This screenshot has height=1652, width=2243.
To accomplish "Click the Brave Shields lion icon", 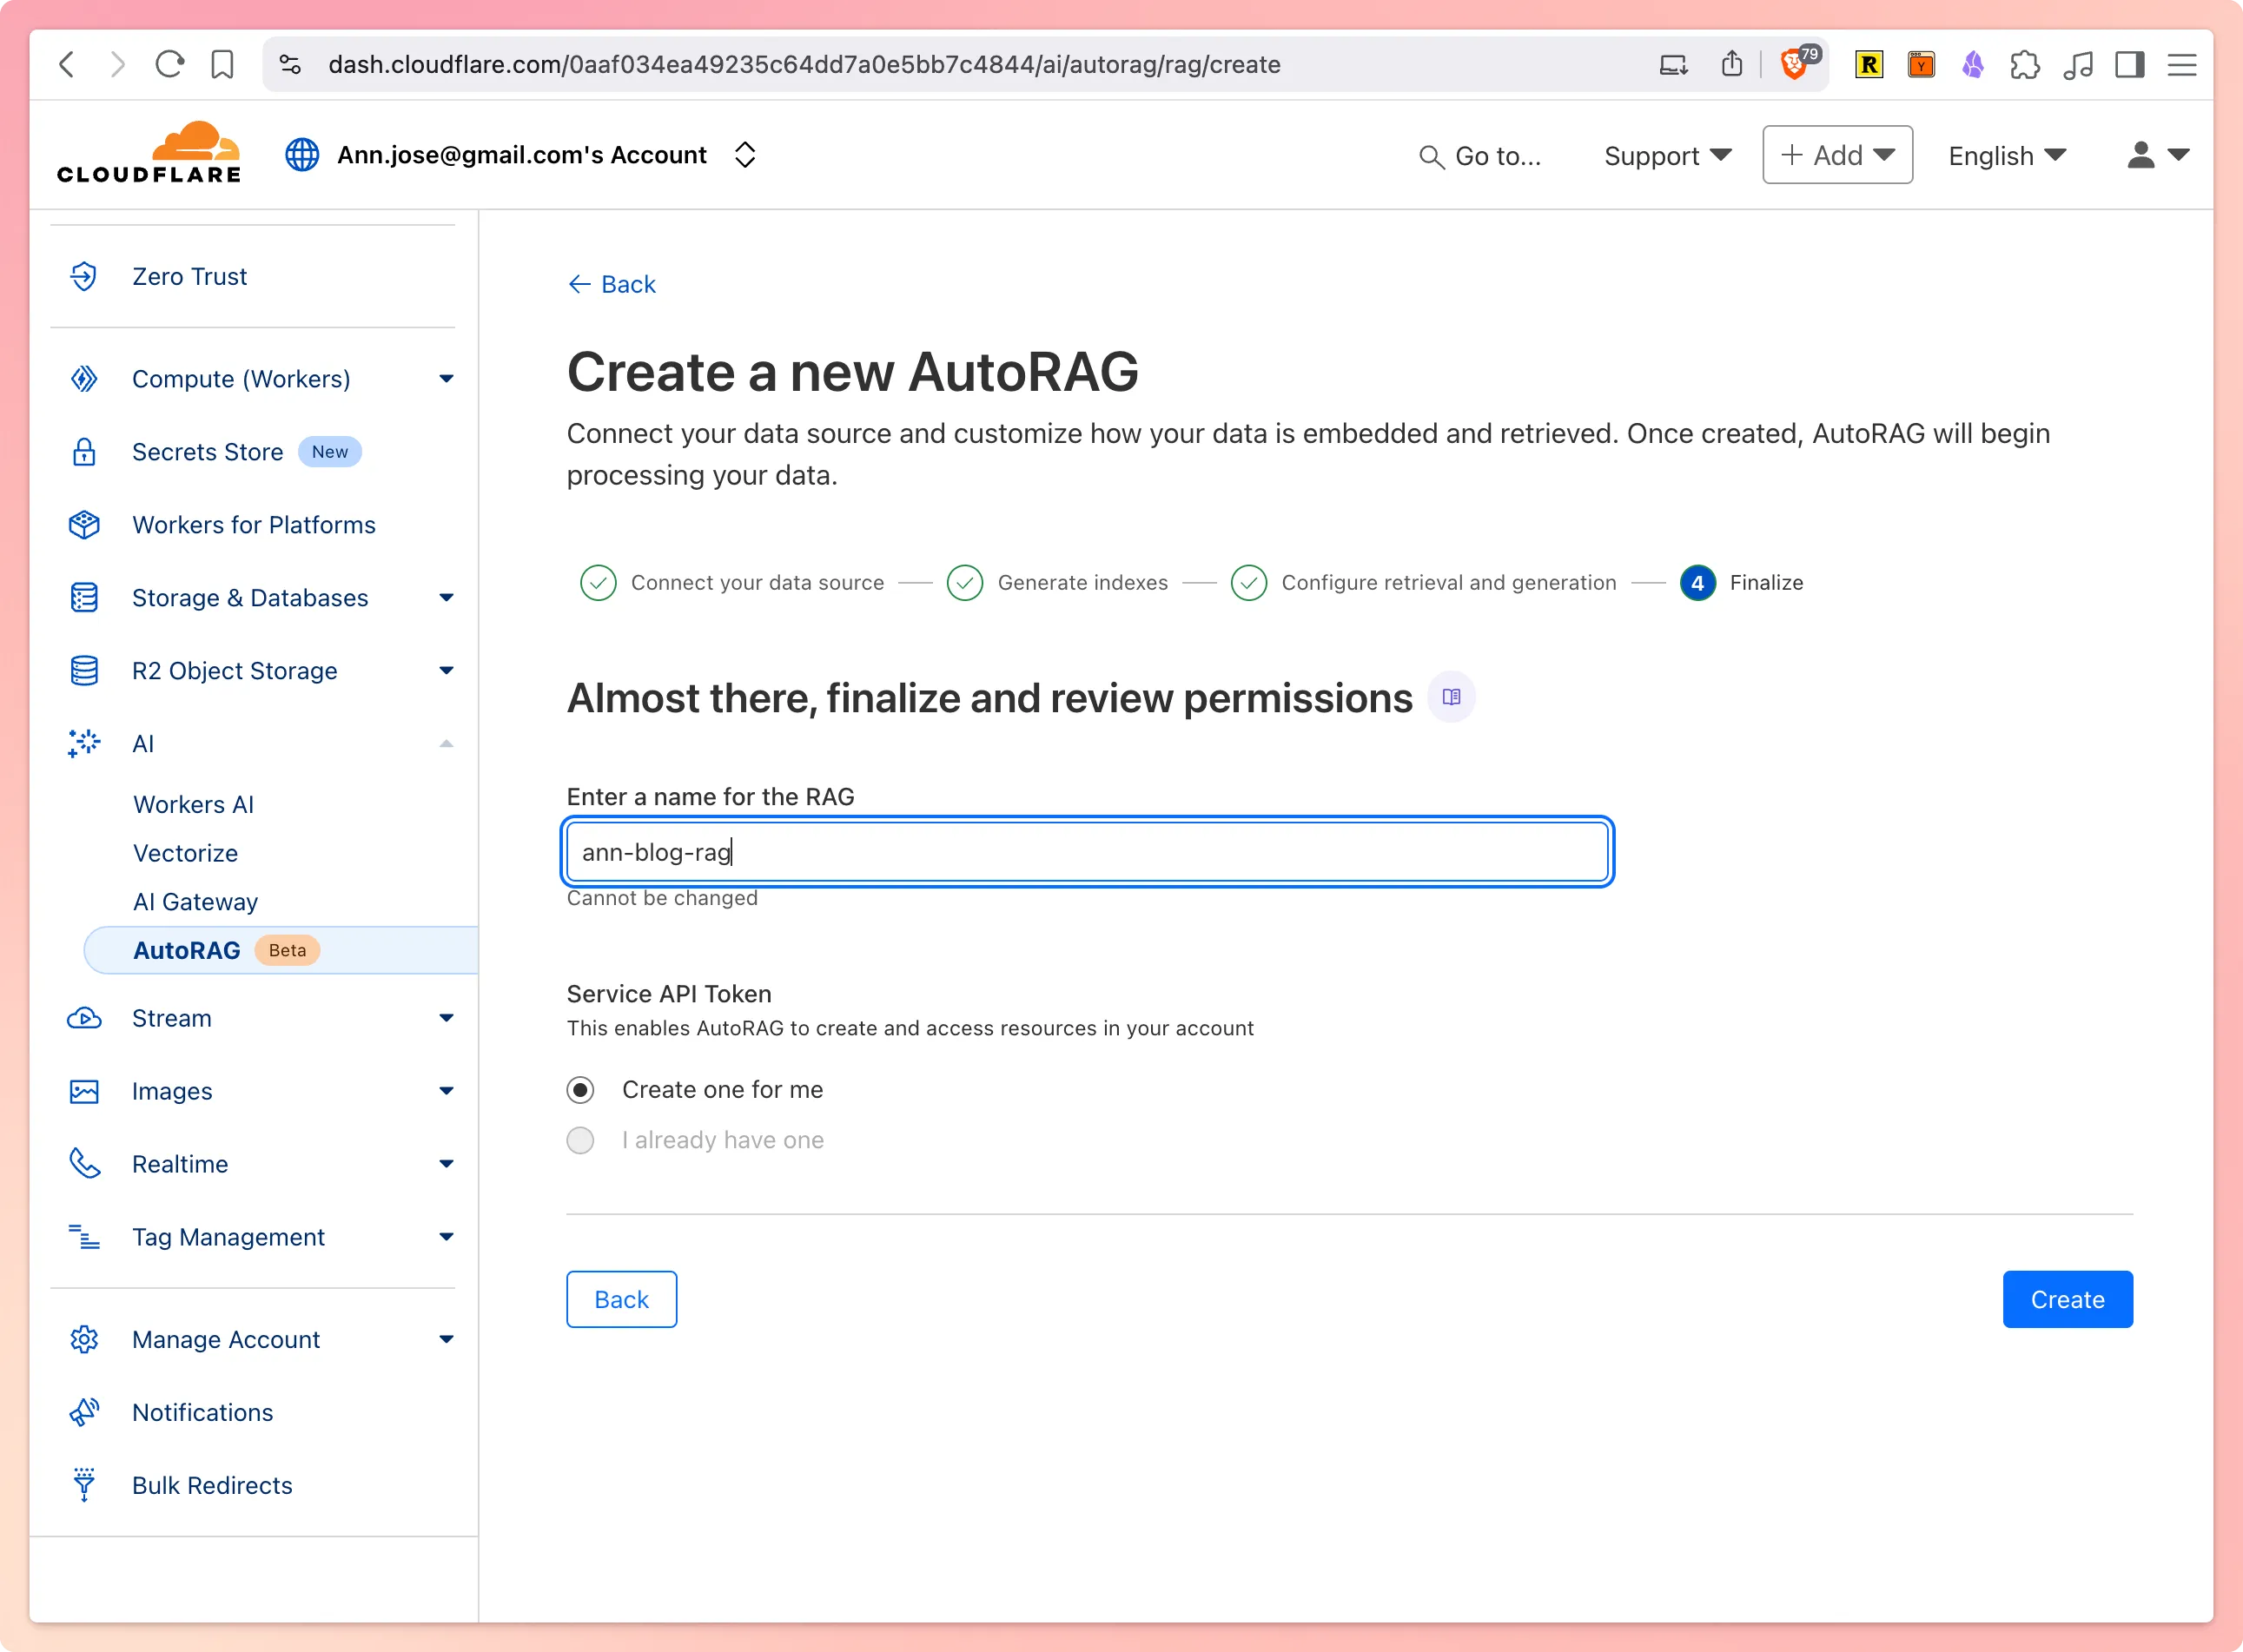I will coord(1795,66).
